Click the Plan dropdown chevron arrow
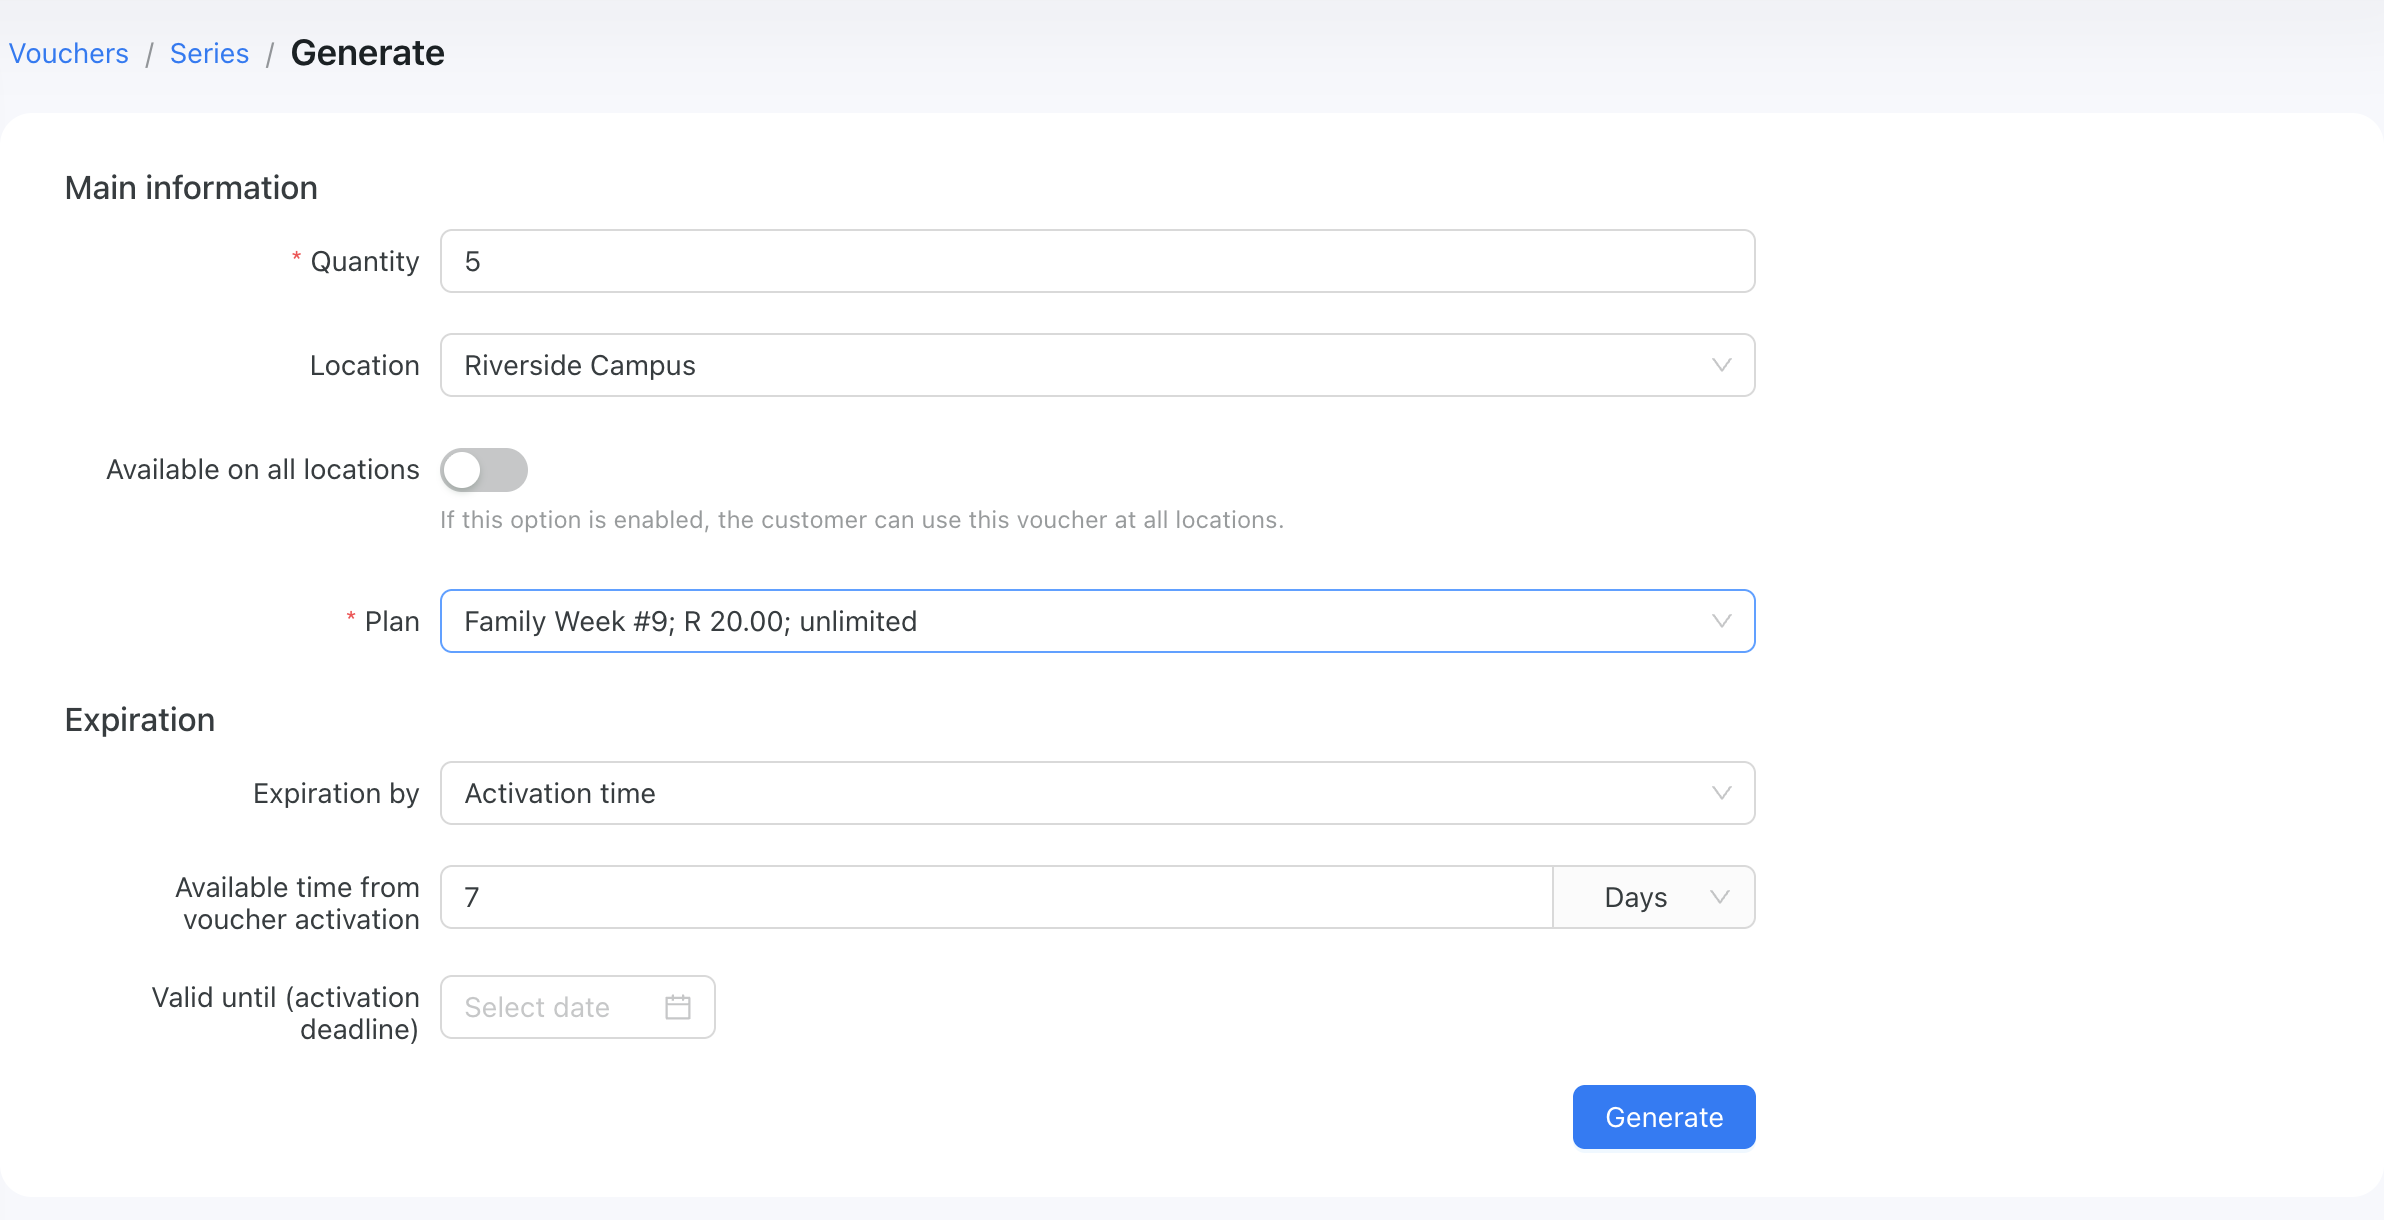Image resolution: width=2384 pixels, height=1220 pixels. click(x=1721, y=621)
